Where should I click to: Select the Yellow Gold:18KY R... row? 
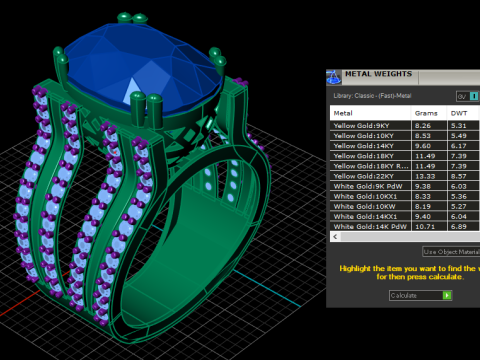pyautogui.click(x=405, y=166)
